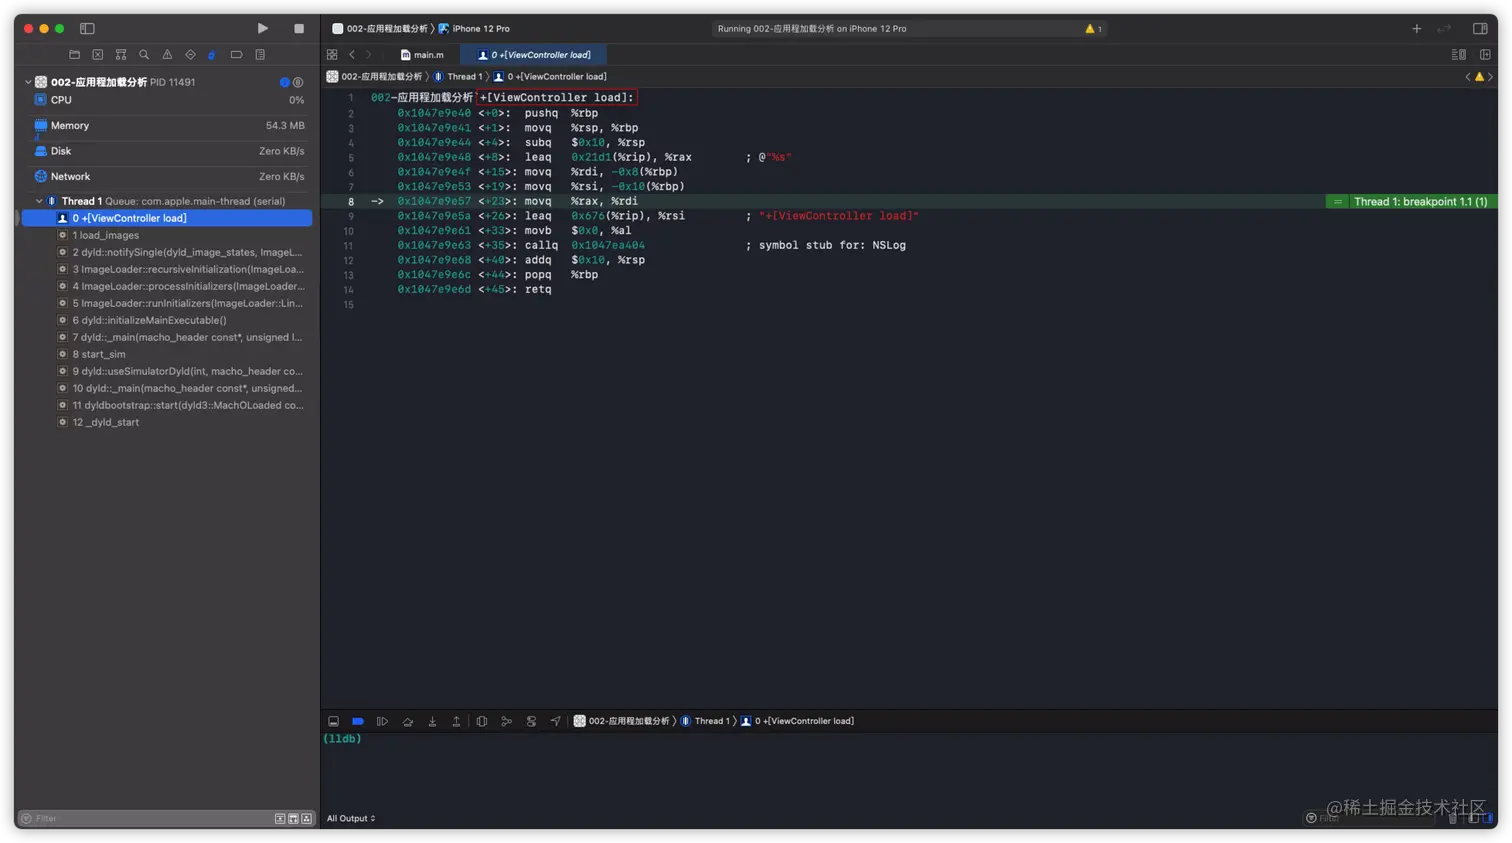Collapse the 002 process tree in navigator

pos(28,82)
